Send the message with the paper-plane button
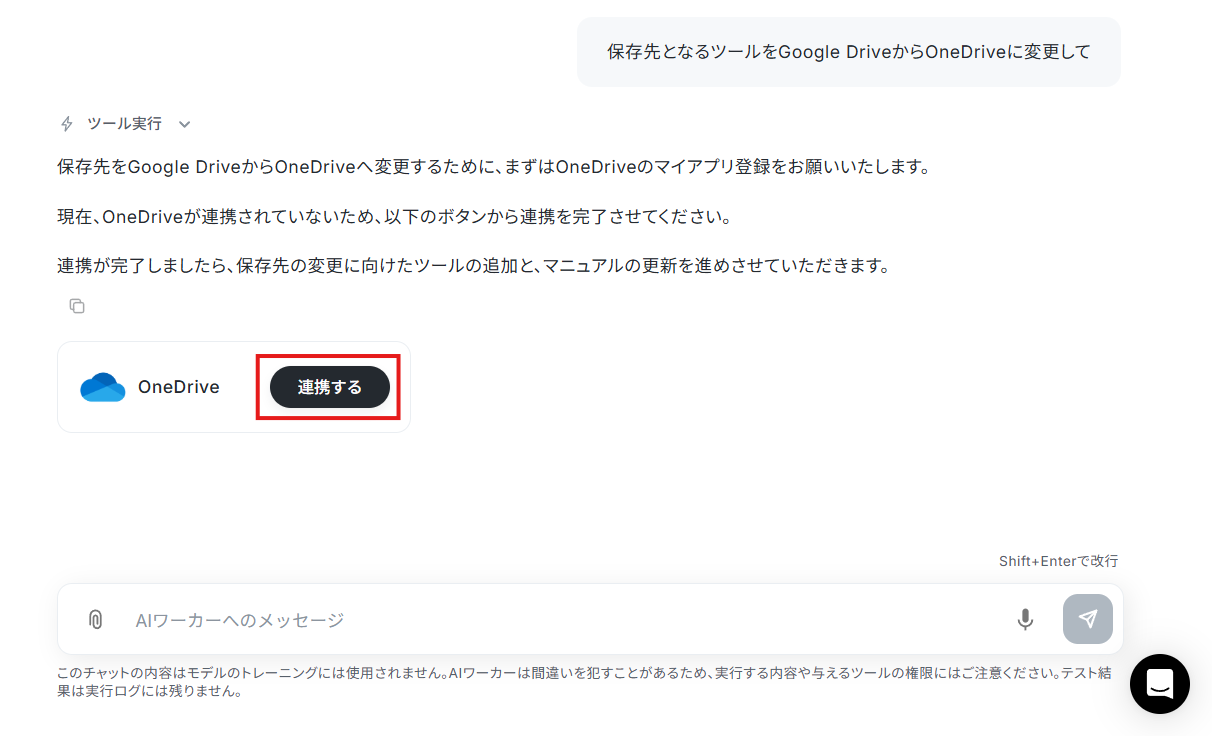The width and height of the screenshot is (1212, 736). [1088, 619]
